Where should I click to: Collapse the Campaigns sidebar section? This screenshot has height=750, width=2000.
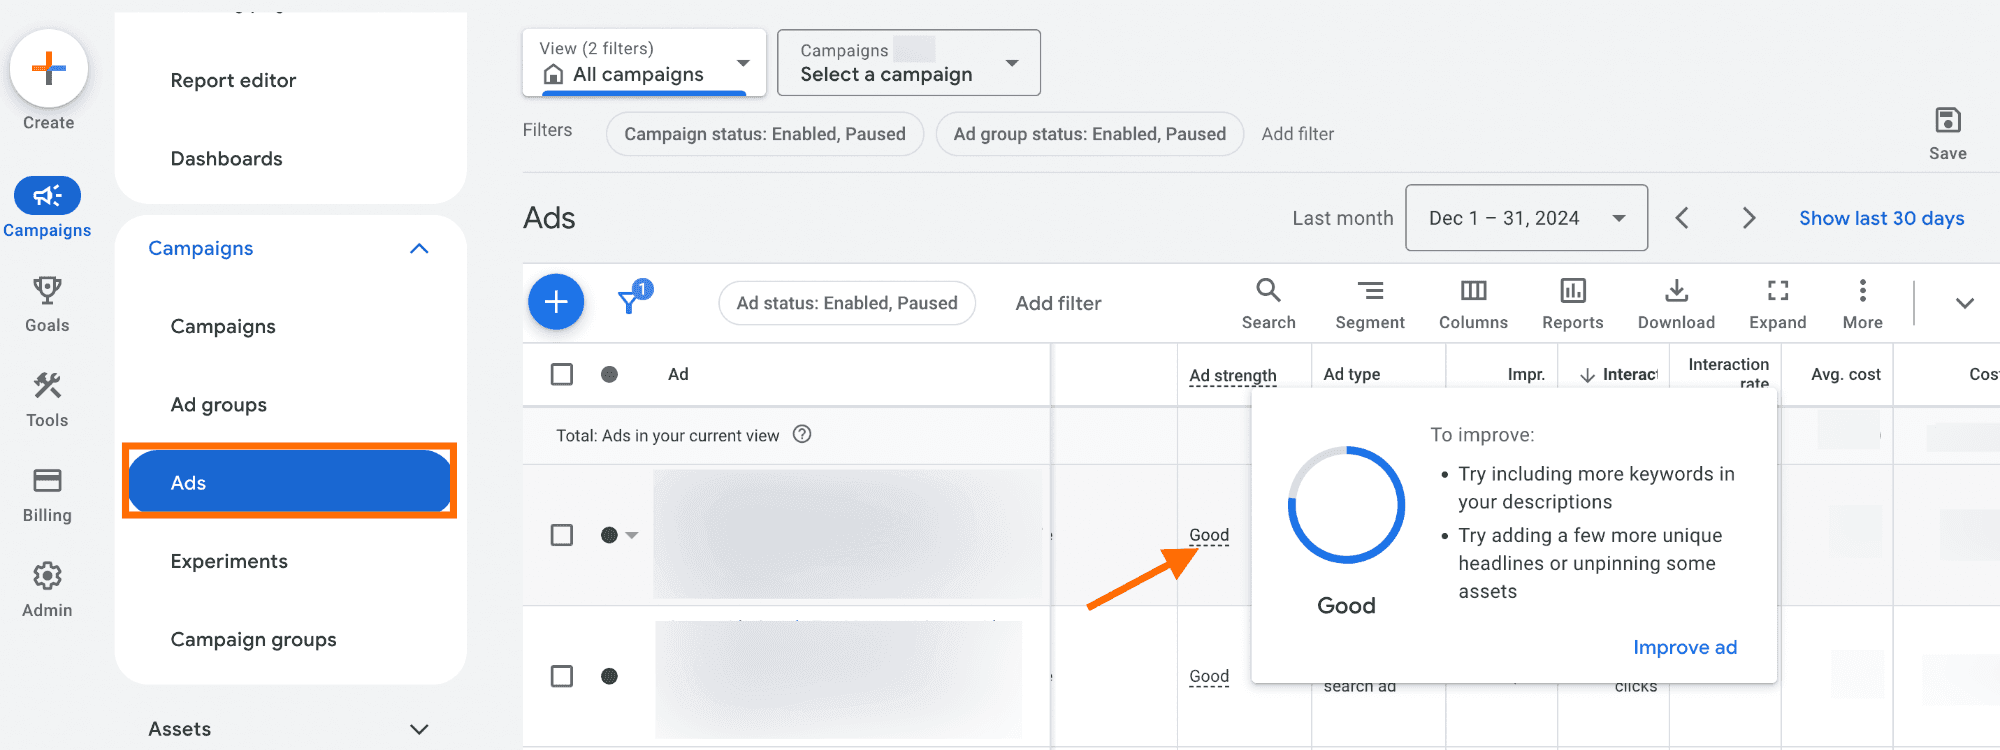coord(420,248)
